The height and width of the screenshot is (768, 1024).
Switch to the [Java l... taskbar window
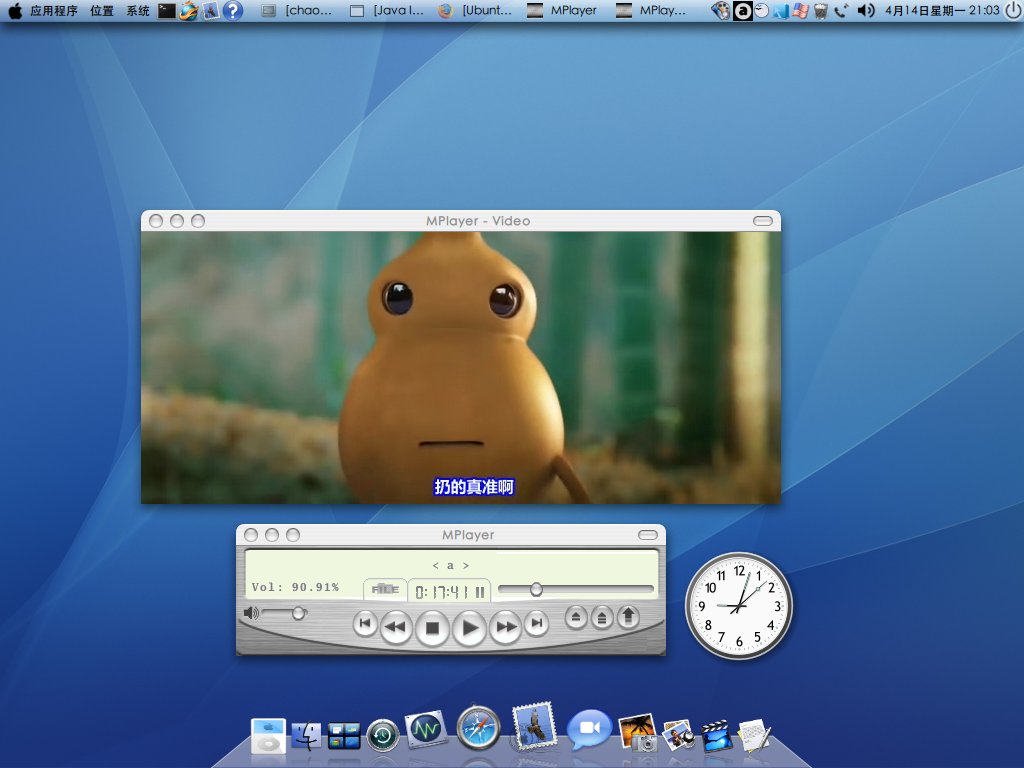click(x=387, y=10)
